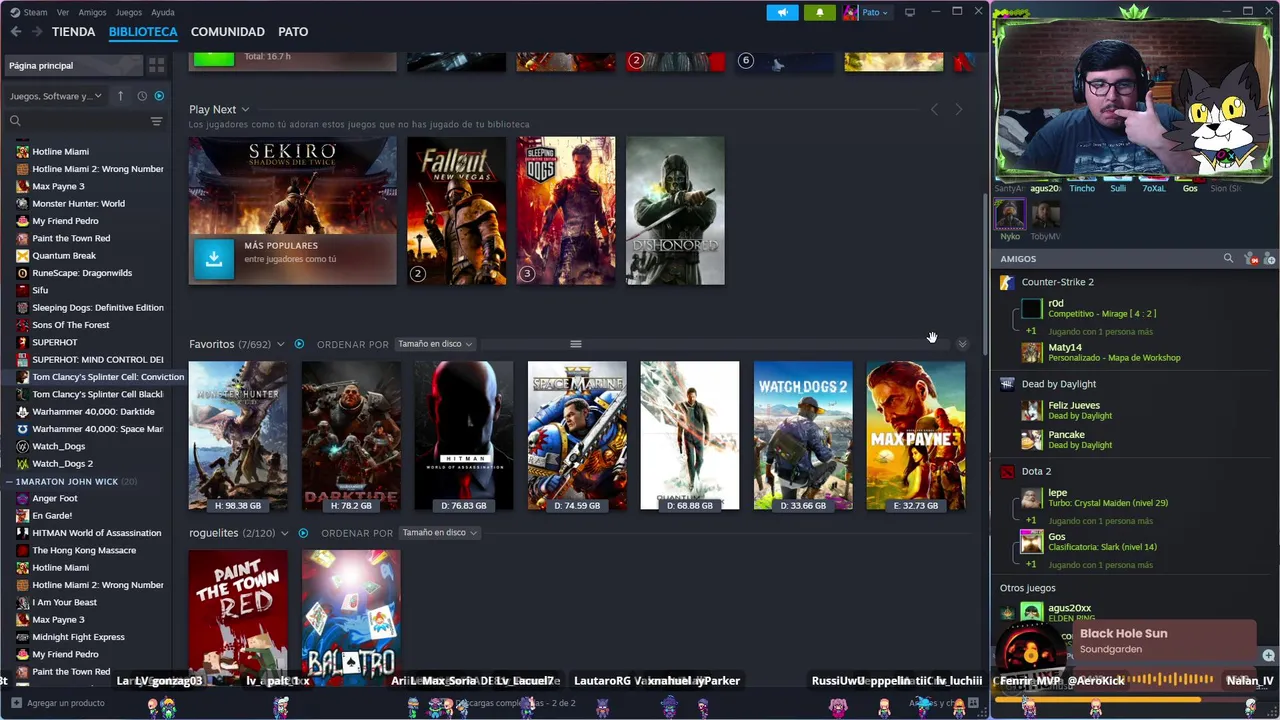This screenshot has width=1280, height=720.
Task: Toggle ready-to-play filter on roguelites shelf
Action: [x=303, y=533]
